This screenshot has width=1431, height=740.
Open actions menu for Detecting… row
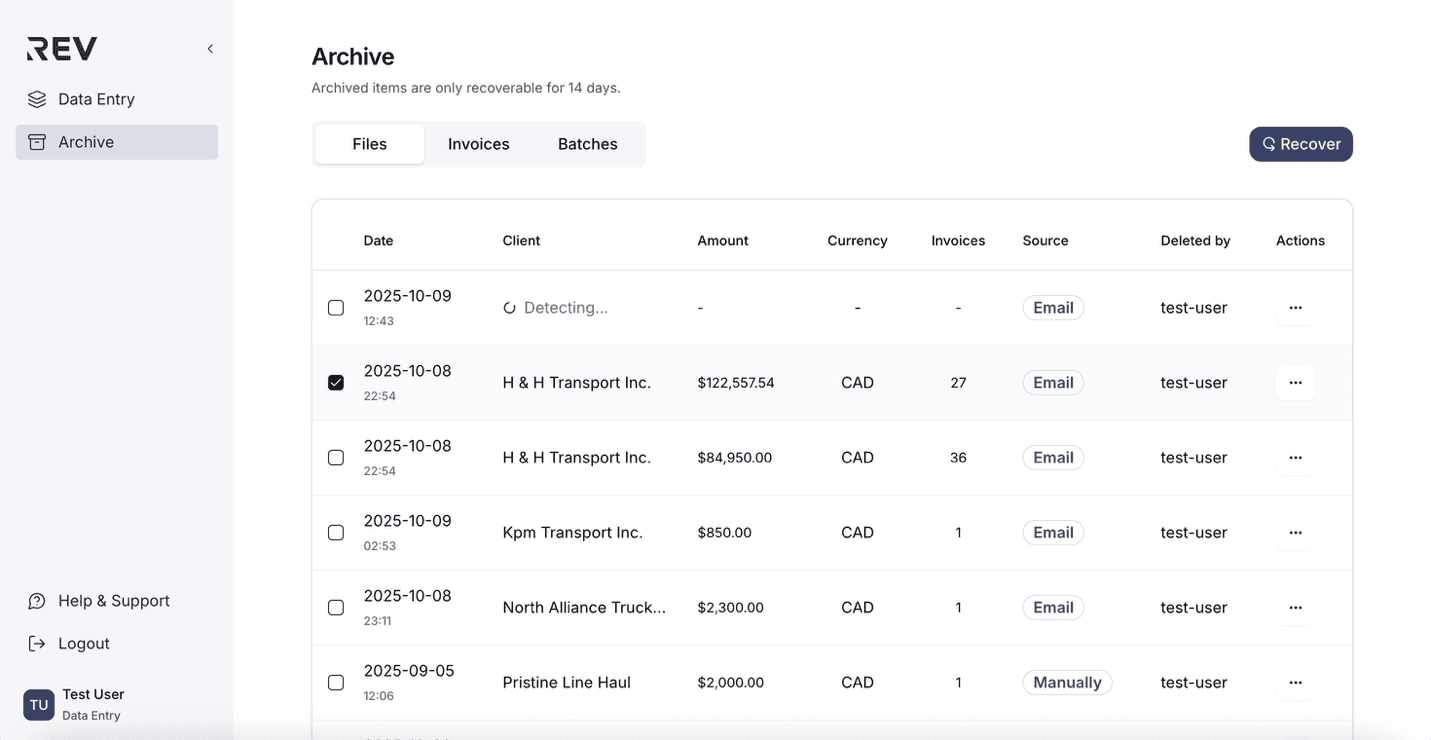click(x=1295, y=308)
